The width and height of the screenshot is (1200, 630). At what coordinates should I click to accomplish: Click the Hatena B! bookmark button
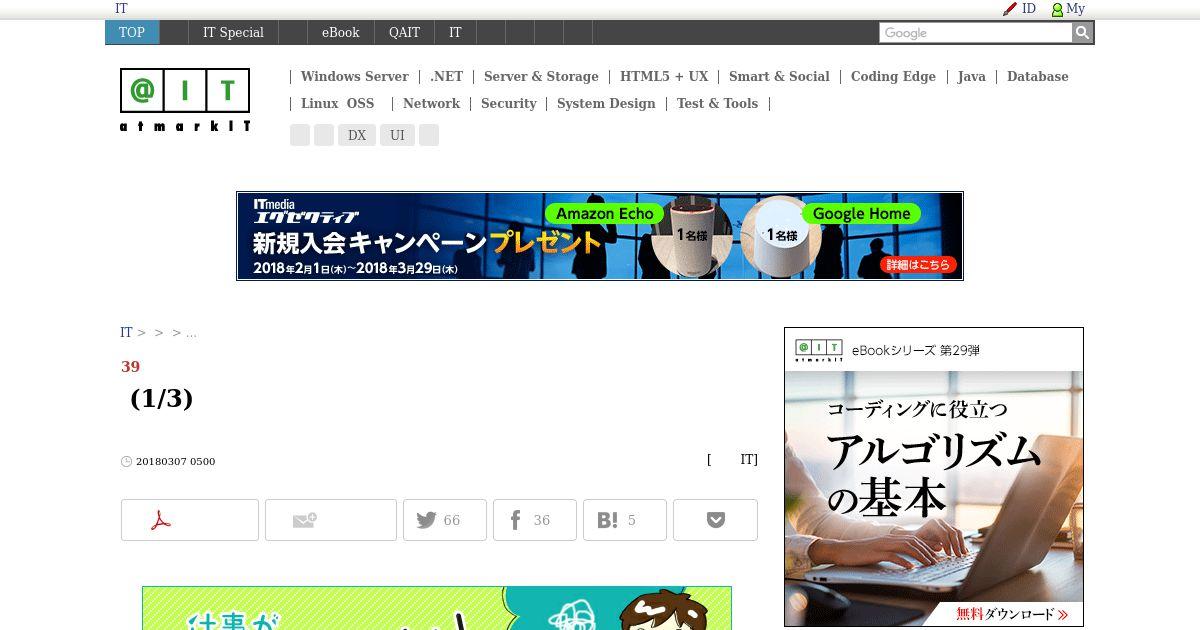point(625,520)
